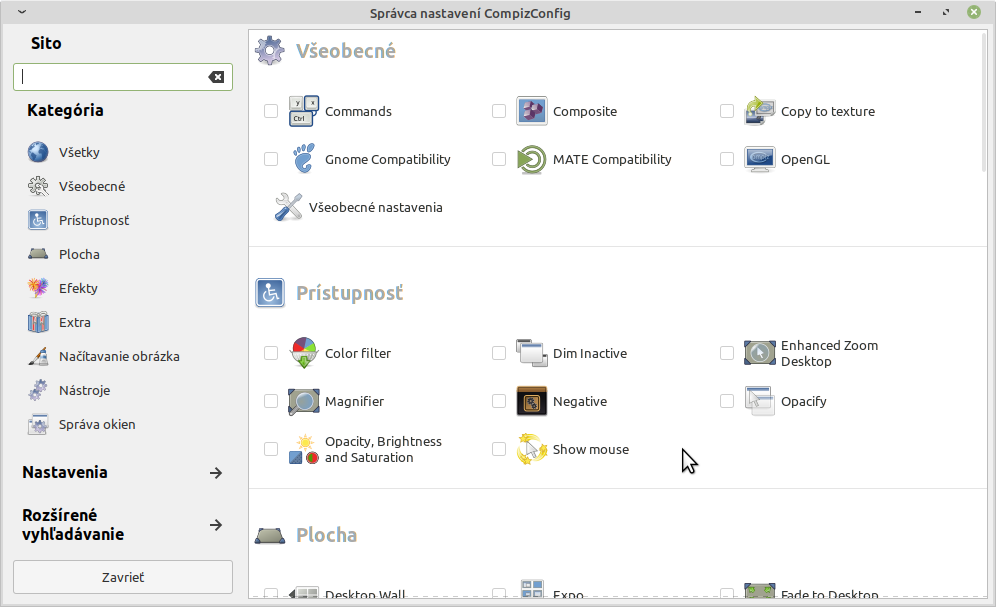
Task: Toggle the MATE Compatibility checkbox
Action: click(x=499, y=159)
